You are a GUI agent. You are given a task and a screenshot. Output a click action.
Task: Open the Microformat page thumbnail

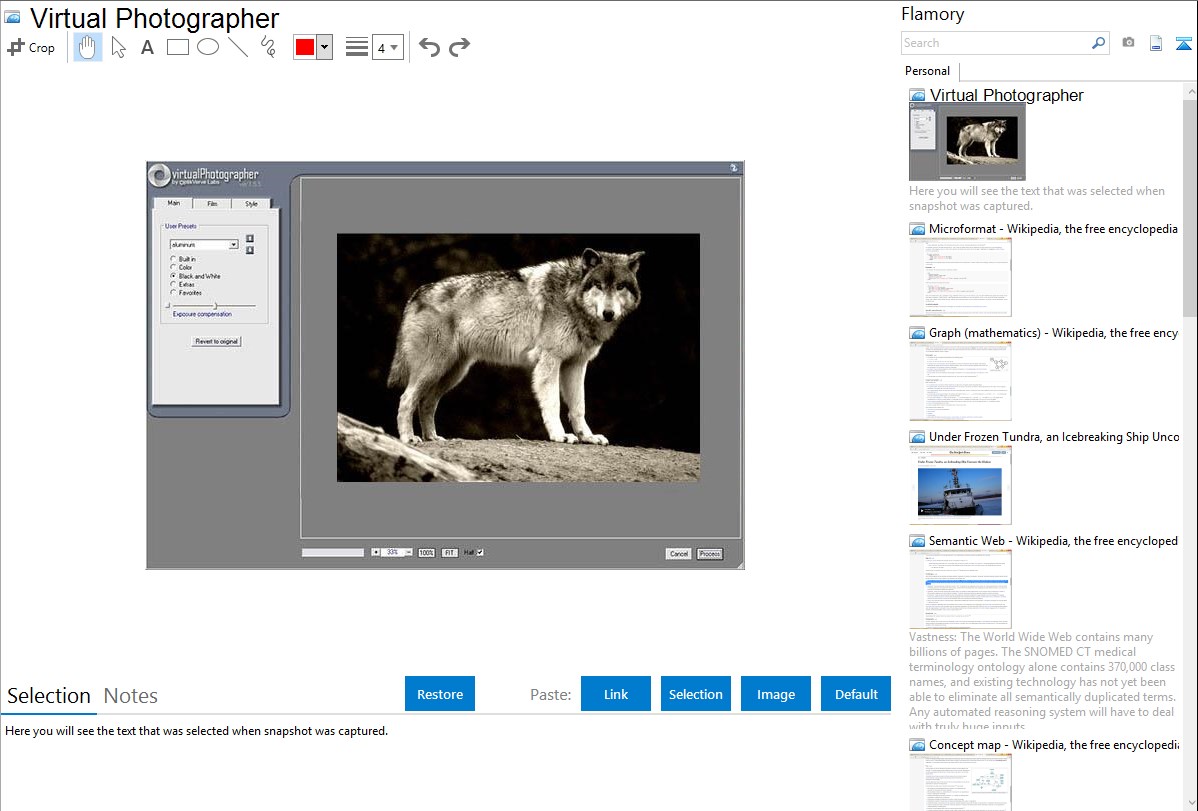coord(960,277)
